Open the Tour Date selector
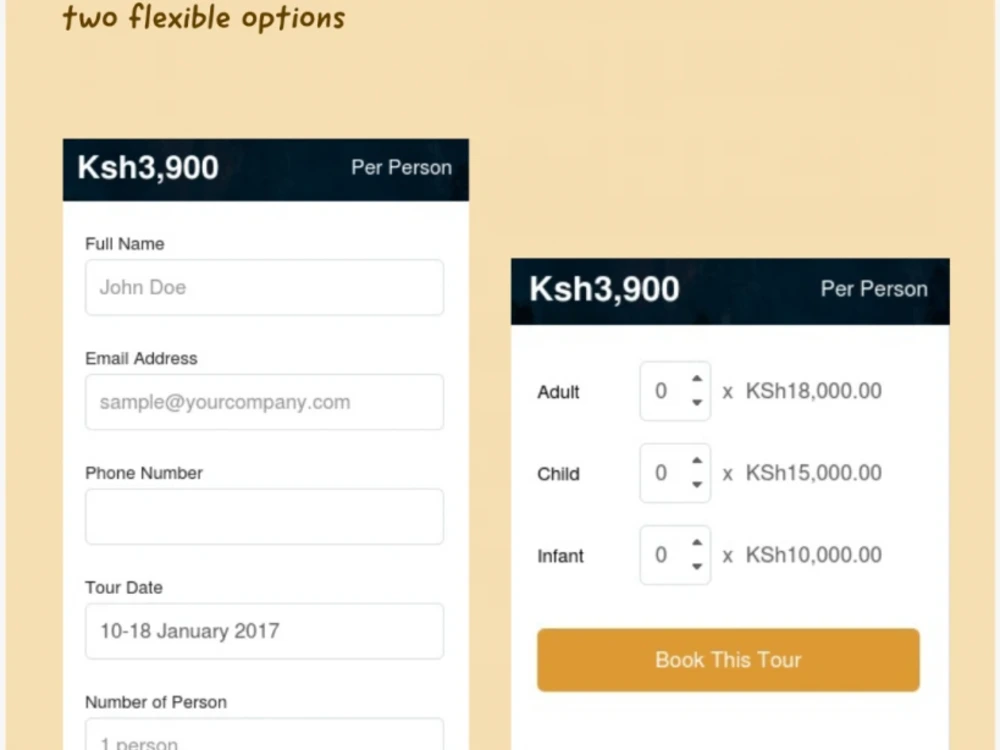 pos(264,631)
